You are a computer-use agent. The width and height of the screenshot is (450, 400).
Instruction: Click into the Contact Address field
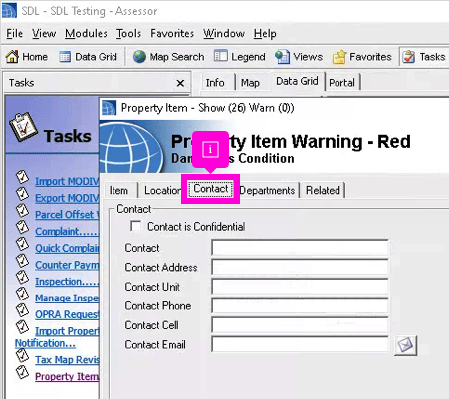click(300, 267)
